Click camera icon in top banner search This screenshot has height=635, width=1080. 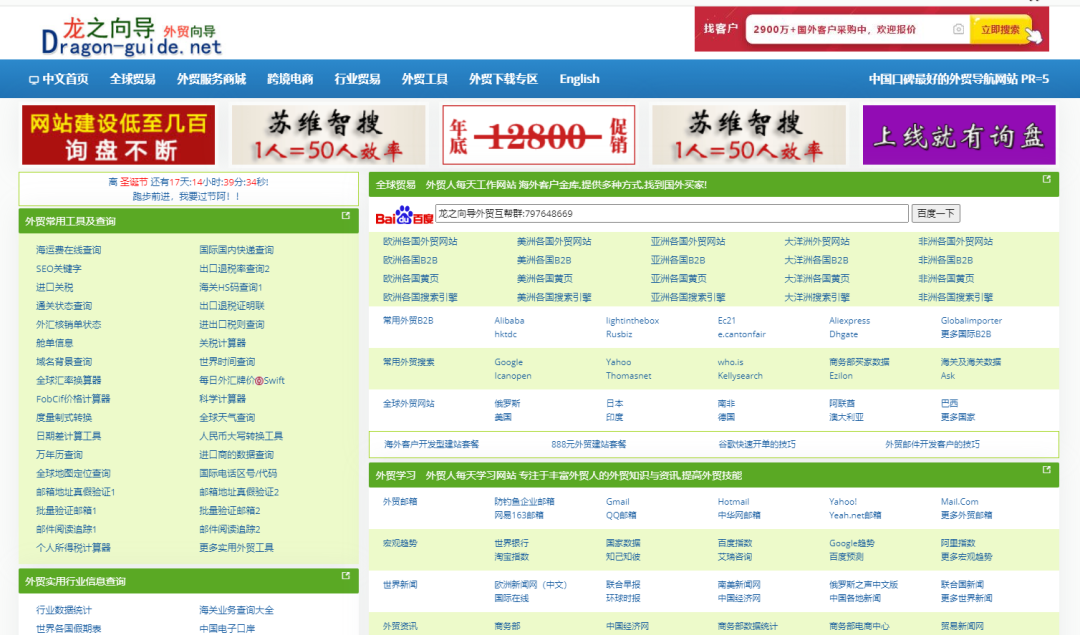point(958,30)
